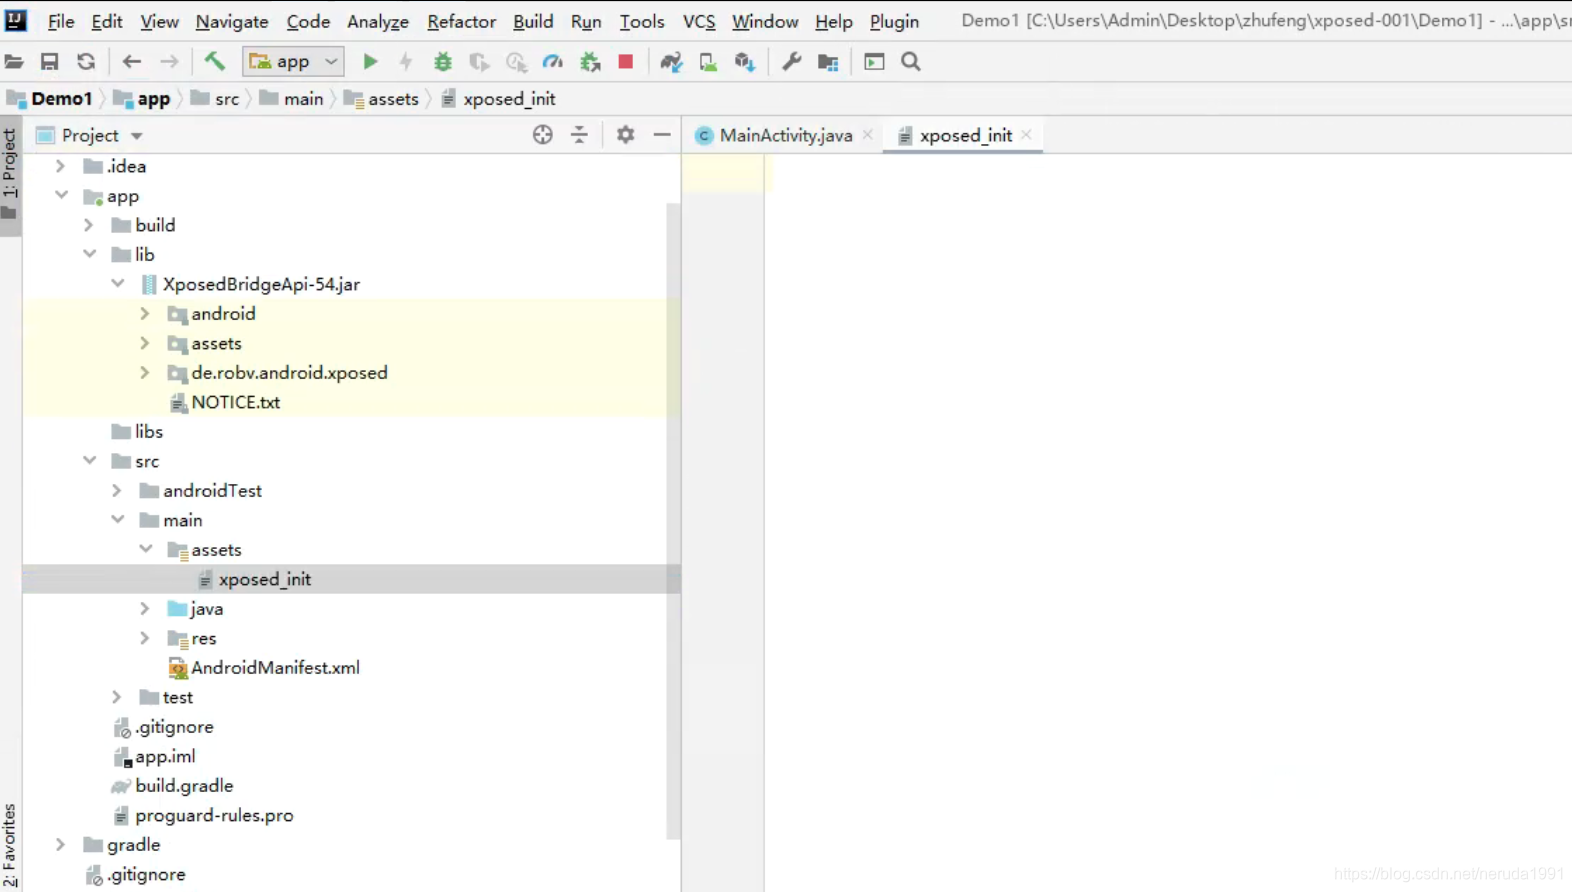Click the toolbar icon before Search
This screenshot has width=1572, height=892.
[x=874, y=62]
